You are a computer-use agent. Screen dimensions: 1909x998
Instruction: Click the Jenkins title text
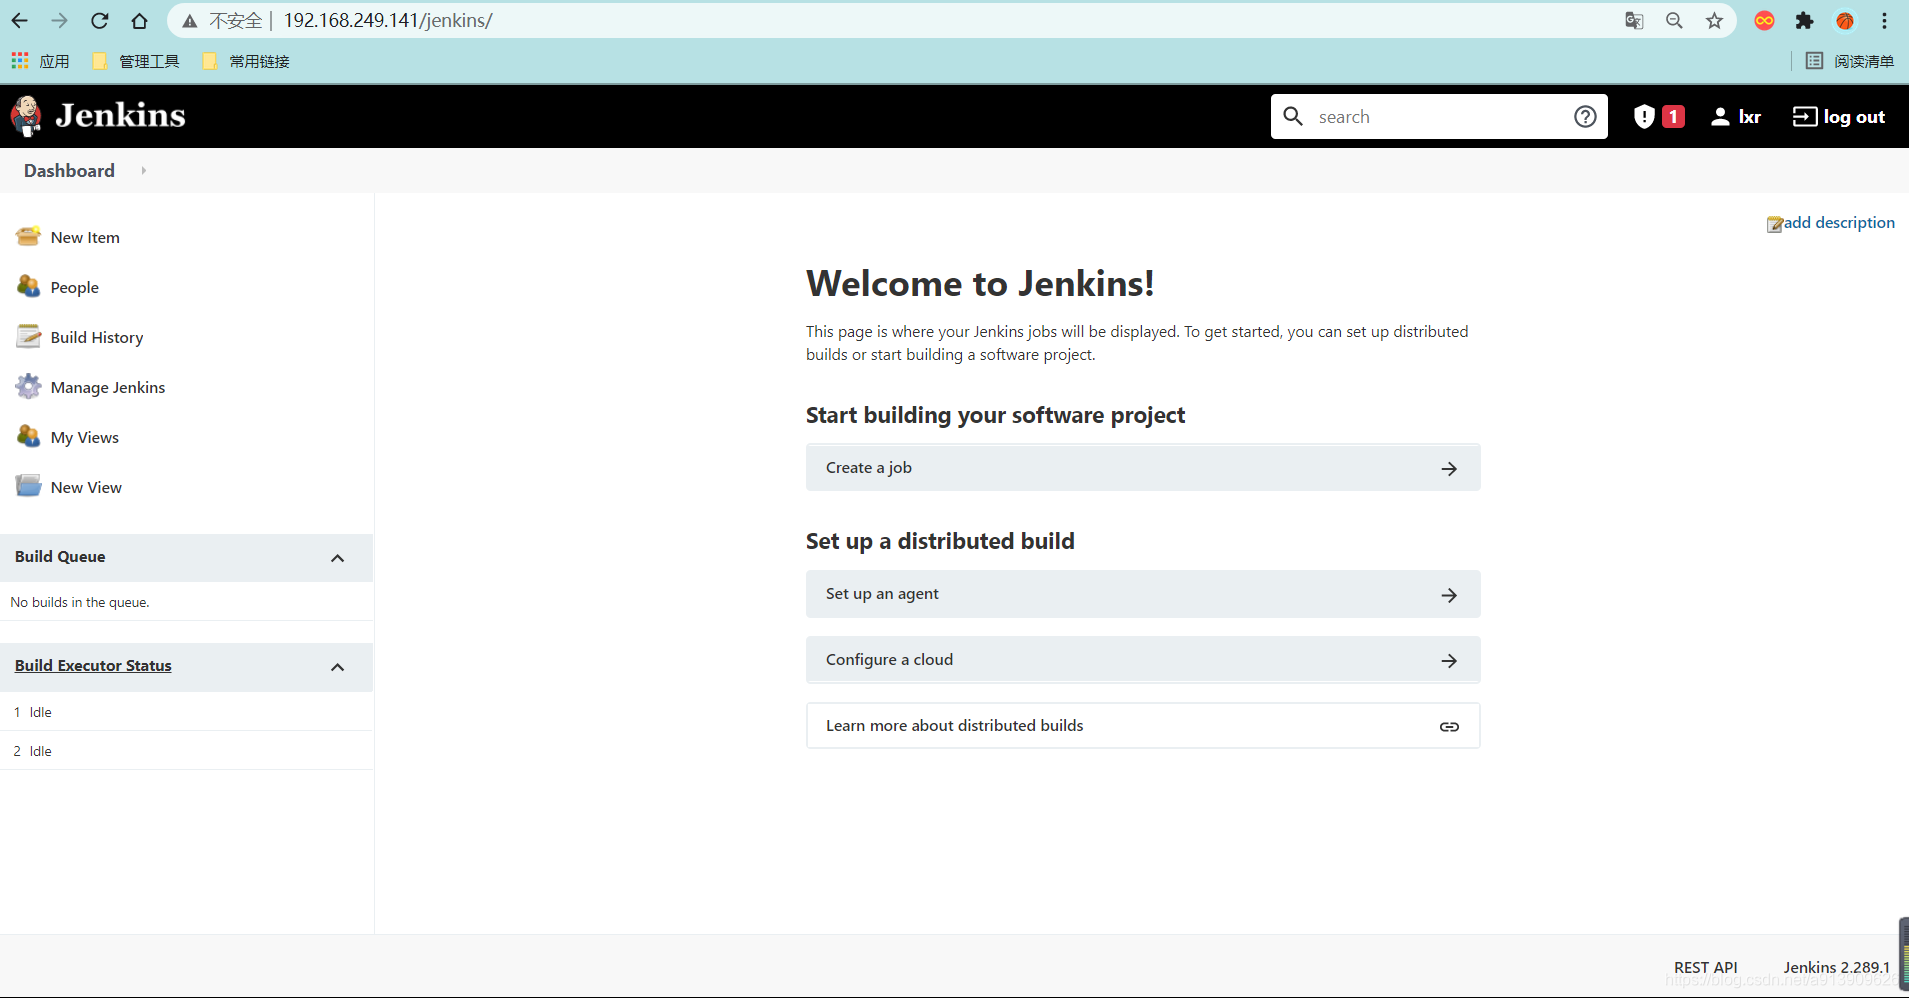pos(120,116)
